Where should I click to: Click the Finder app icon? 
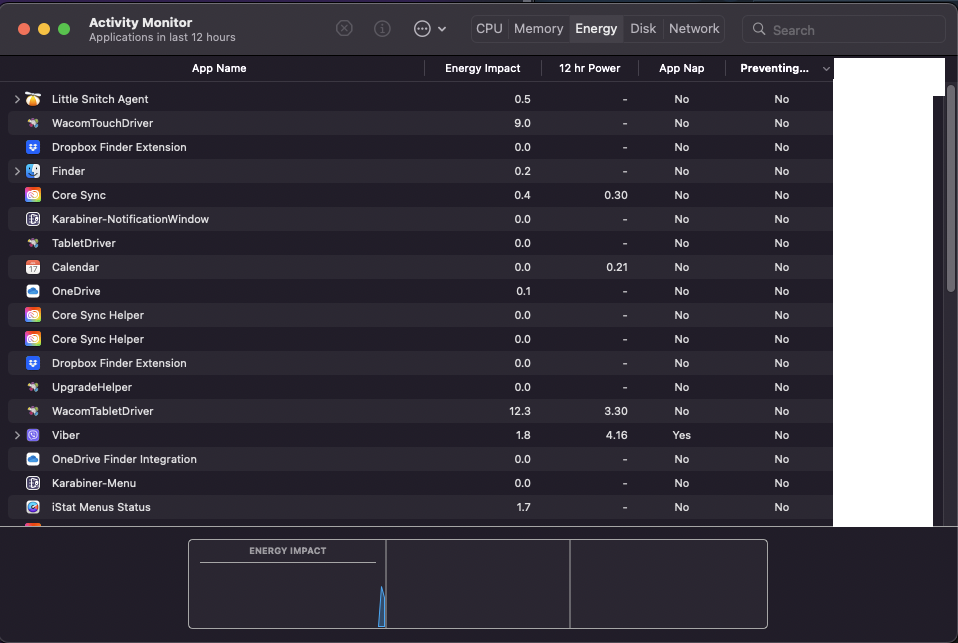pyautogui.click(x=33, y=171)
